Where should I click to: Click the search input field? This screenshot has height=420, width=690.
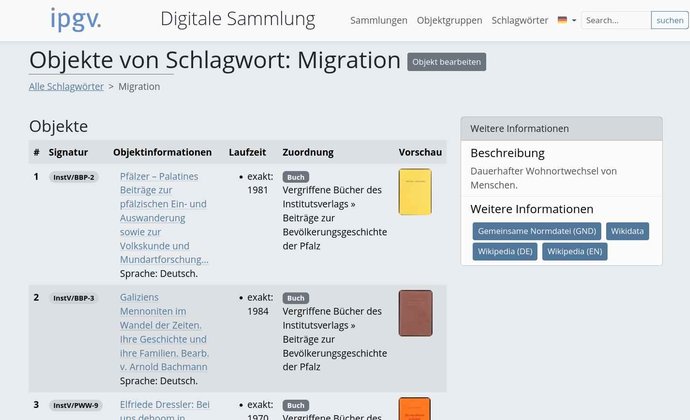[x=614, y=20]
